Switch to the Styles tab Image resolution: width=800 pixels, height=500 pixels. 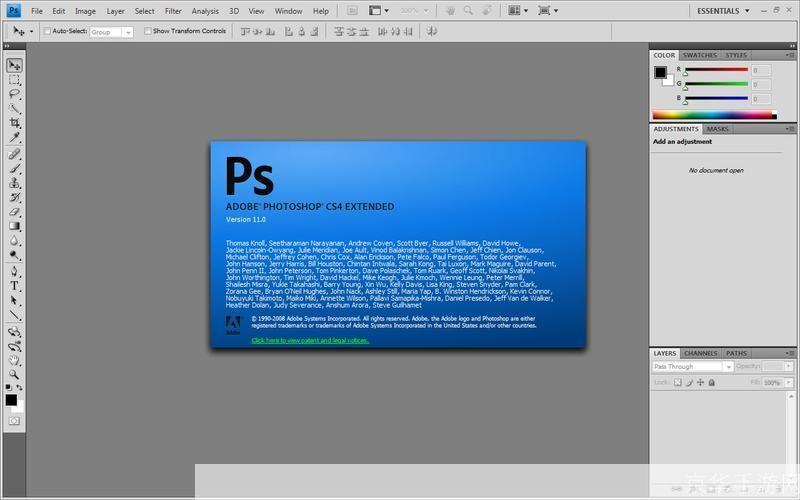[x=736, y=55]
